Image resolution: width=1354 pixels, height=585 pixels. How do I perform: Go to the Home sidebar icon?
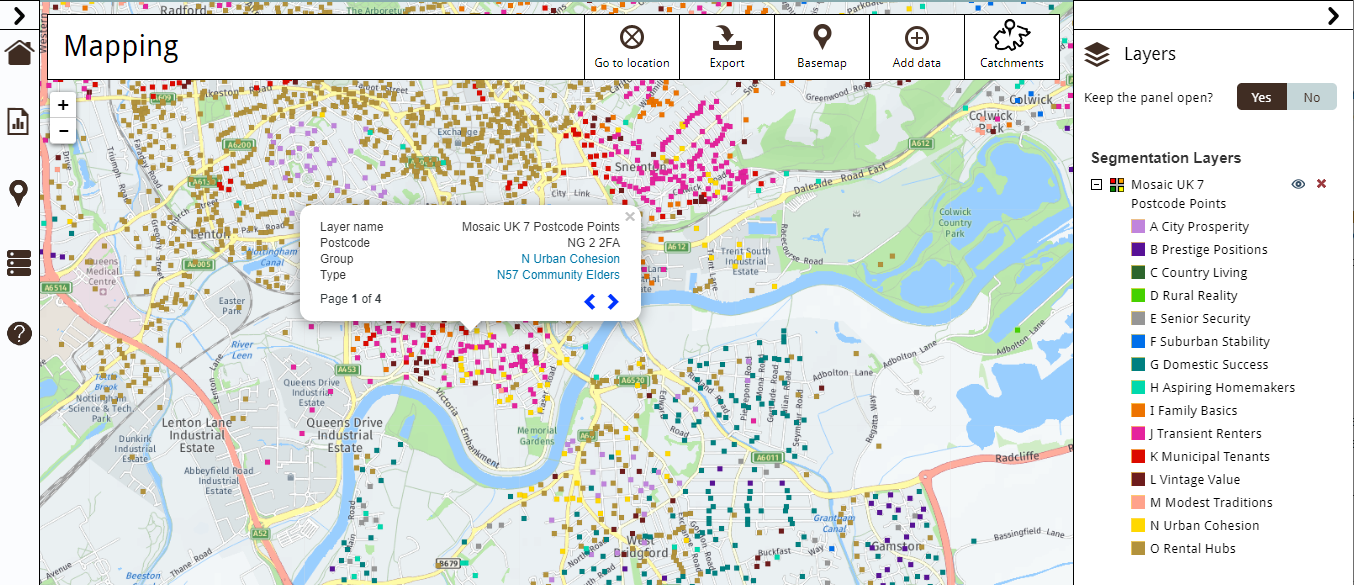coord(19,52)
